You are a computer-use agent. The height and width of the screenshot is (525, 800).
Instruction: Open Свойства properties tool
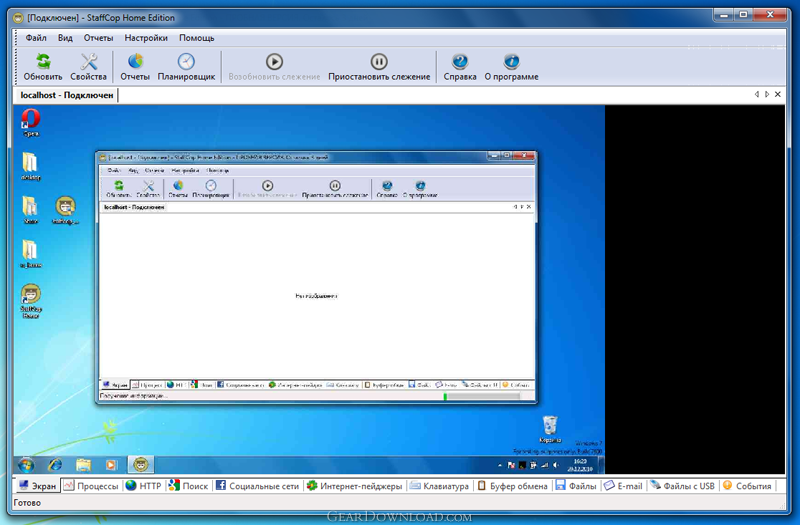(x=88, y=67)
